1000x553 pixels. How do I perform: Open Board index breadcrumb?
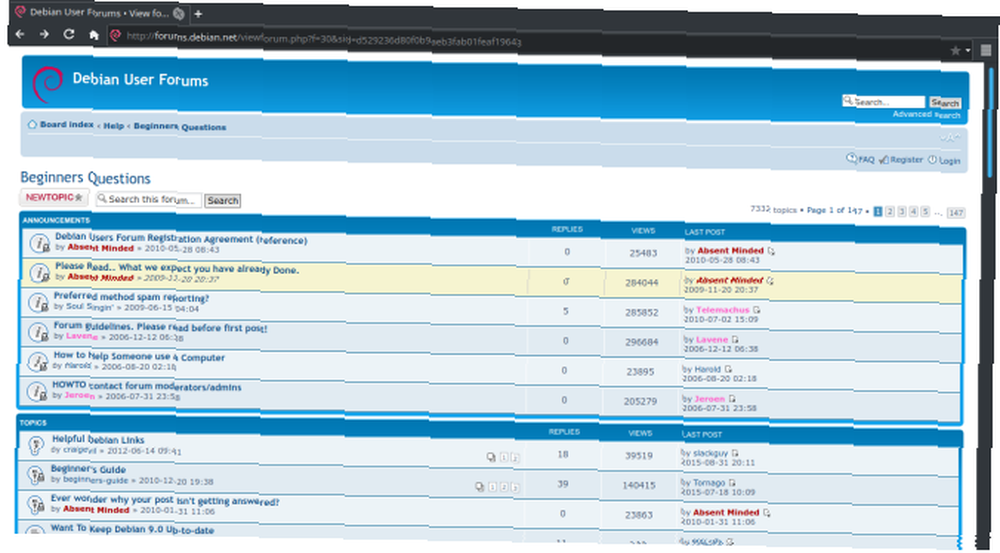(x=66, y=124)
